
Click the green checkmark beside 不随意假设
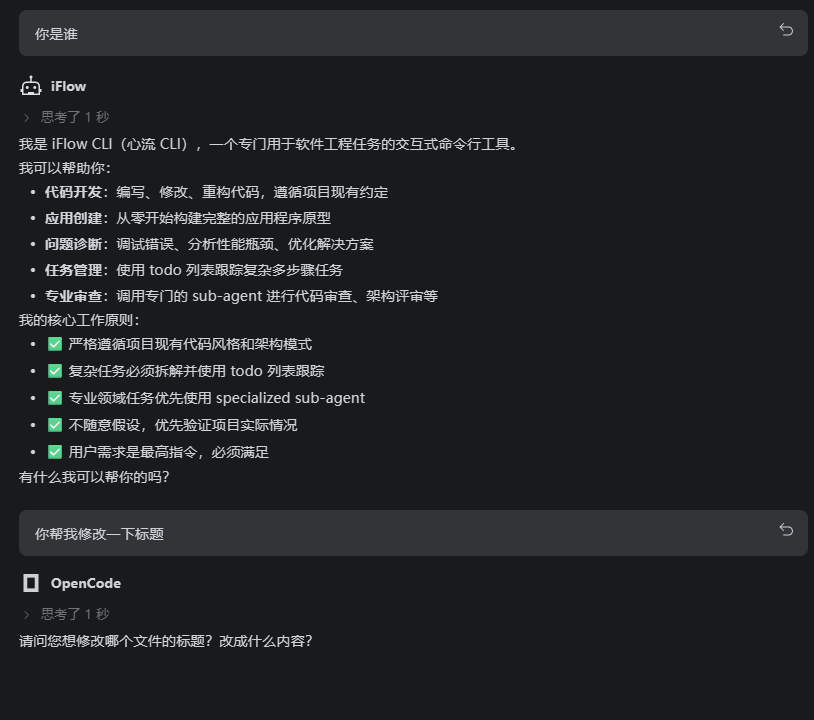click(x=55, y=425)
